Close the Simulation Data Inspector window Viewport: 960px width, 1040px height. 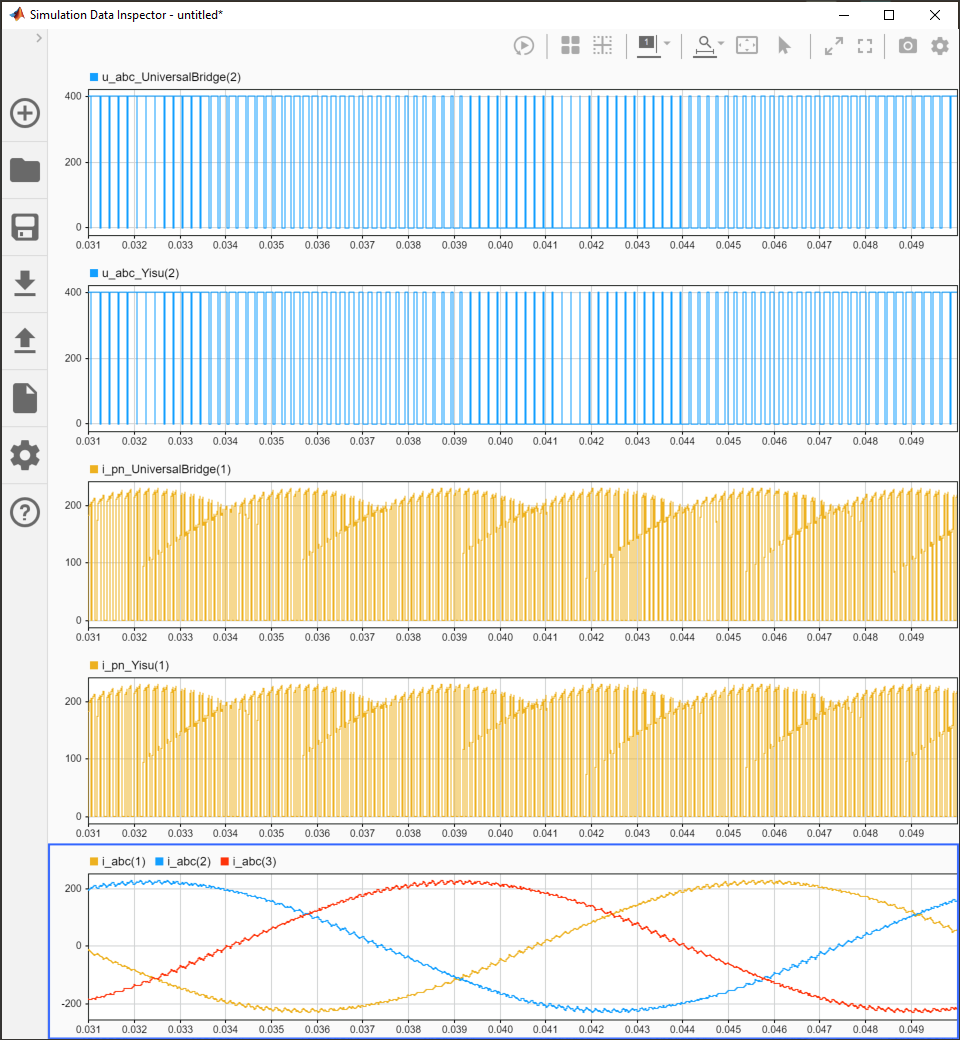(935, 15)
